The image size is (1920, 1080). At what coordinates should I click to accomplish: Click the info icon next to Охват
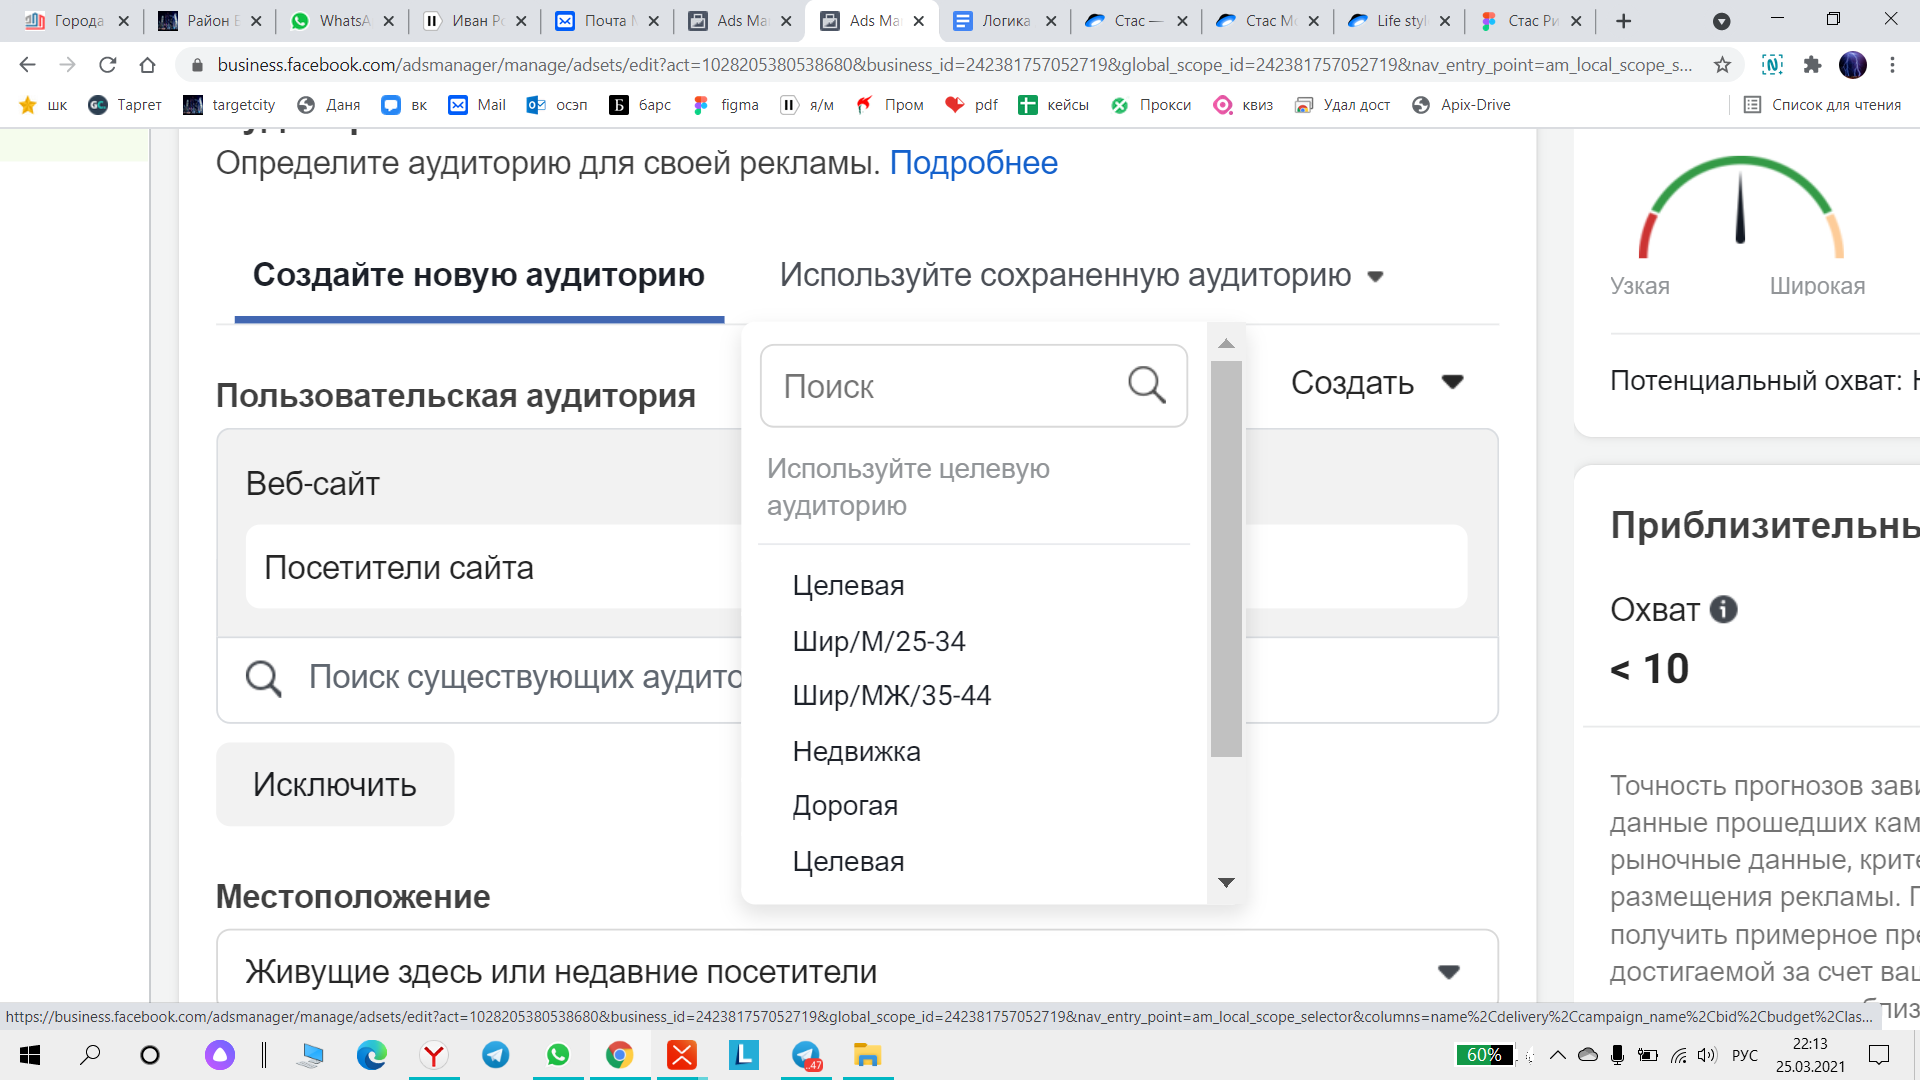[x=1723, y=609]
